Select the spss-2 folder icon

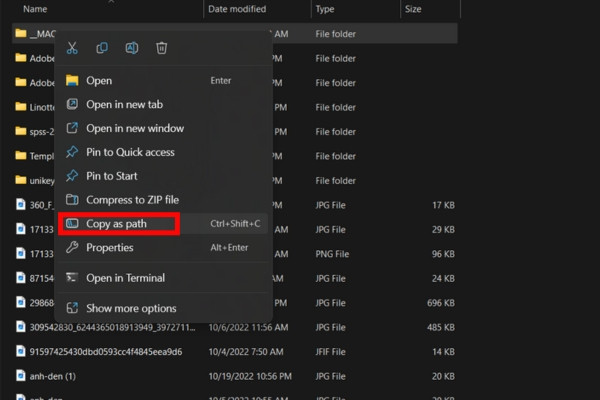(21, 131)
